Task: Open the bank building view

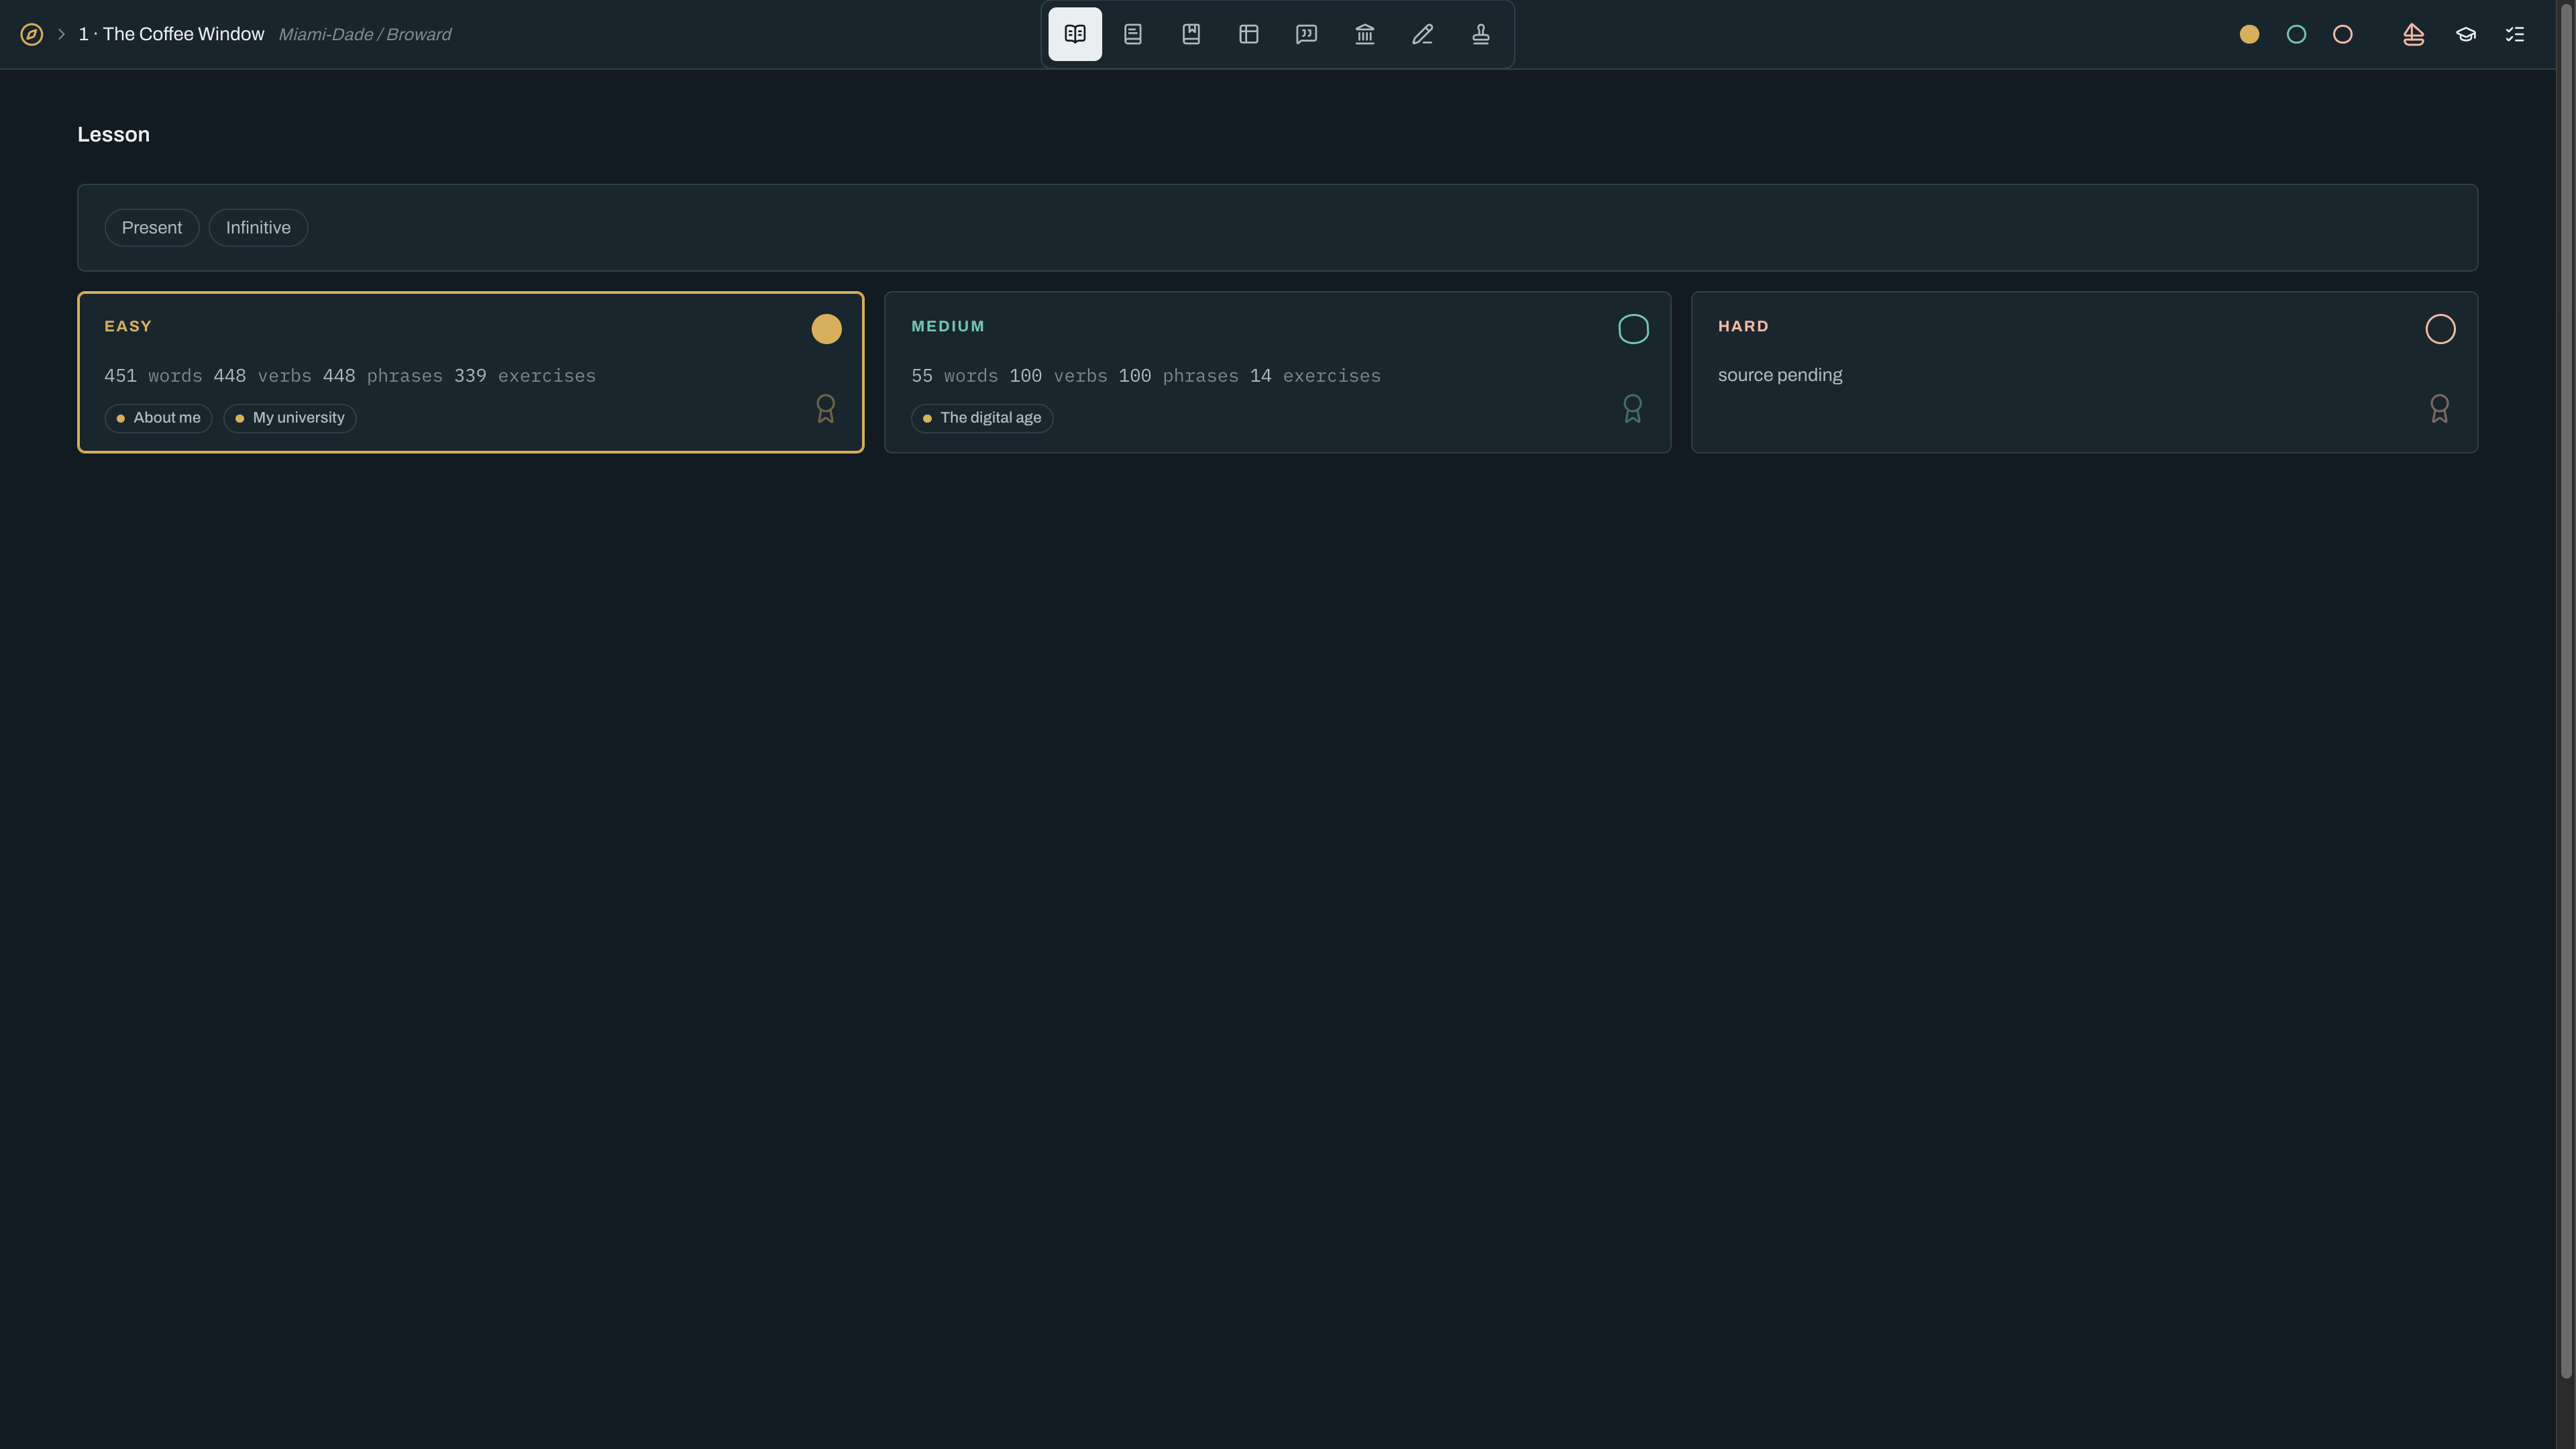Action: pos(1365,34)
